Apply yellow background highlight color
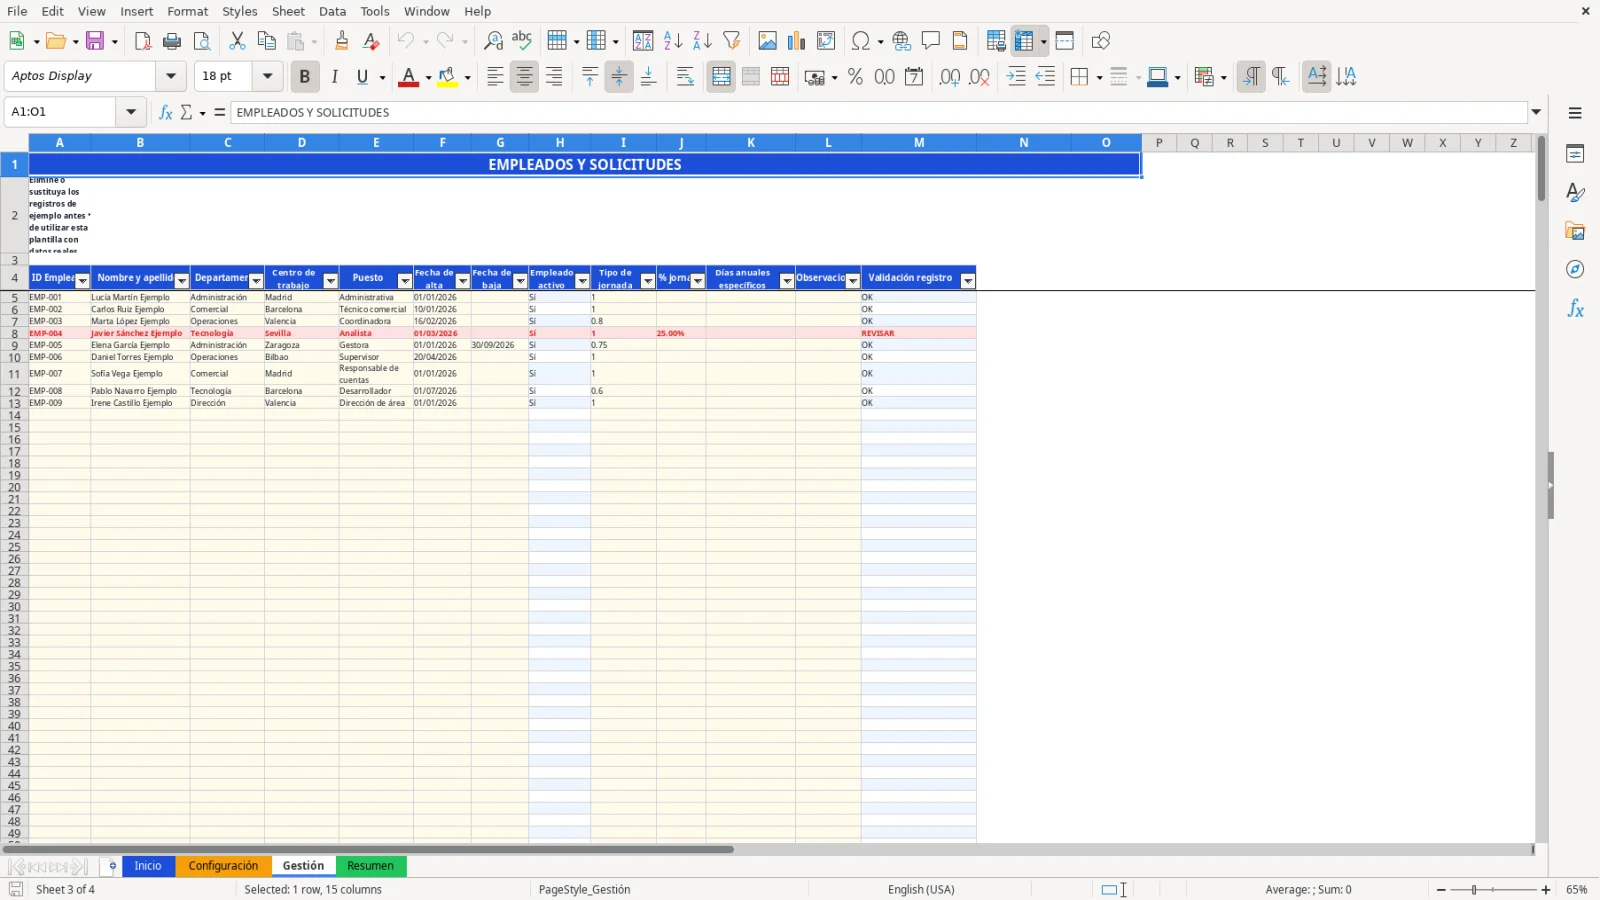Image resolution: width=1600 pixels, height=900 pixels. pyautogui.click(x=447, y=77)
